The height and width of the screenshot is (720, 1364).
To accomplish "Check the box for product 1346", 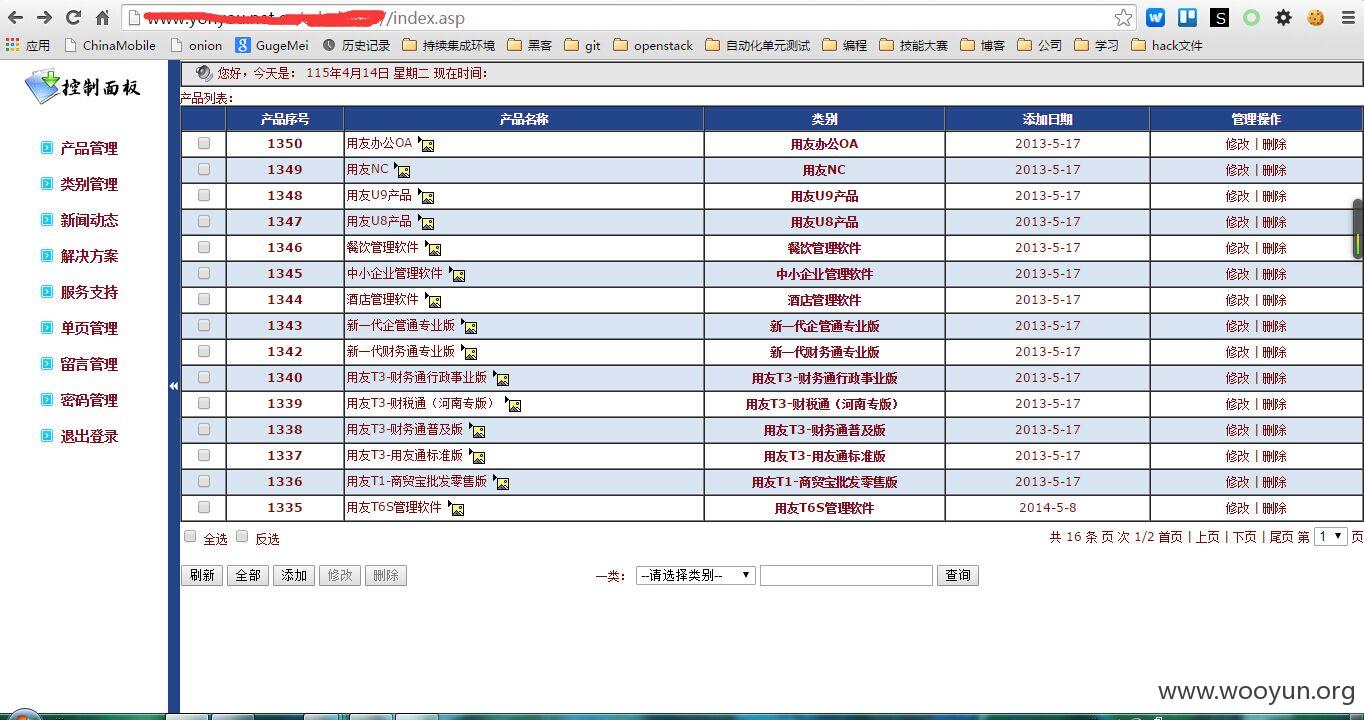I will [x=204, y=247].
